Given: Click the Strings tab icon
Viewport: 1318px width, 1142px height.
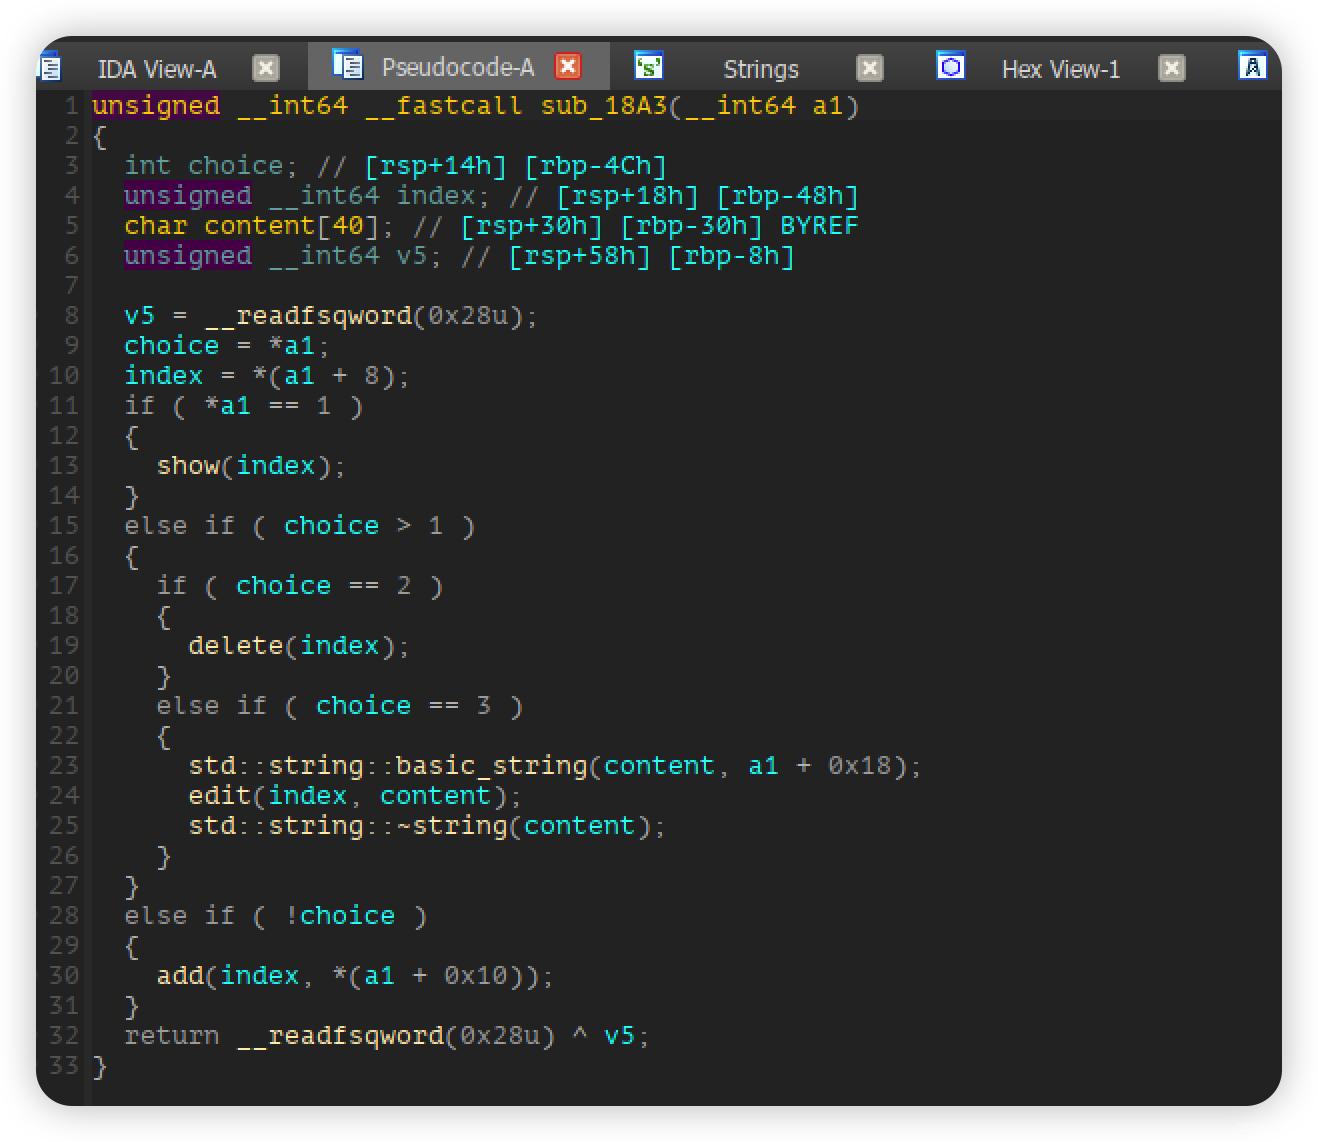Looking at the screenshot, I should [x=649, y=66].
